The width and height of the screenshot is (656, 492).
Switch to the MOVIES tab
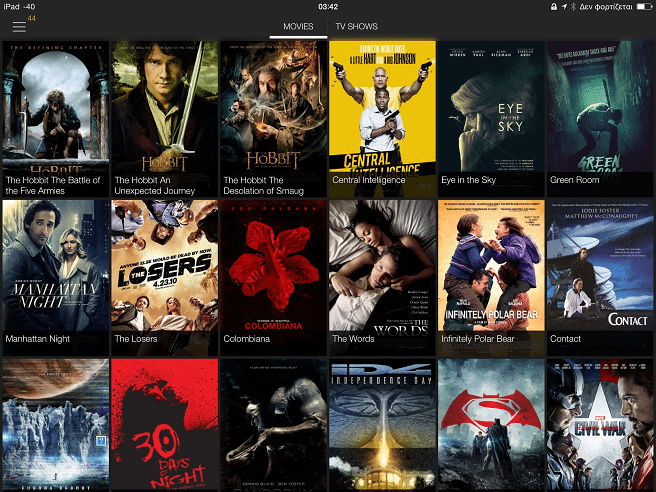click(x=298, y=26)
